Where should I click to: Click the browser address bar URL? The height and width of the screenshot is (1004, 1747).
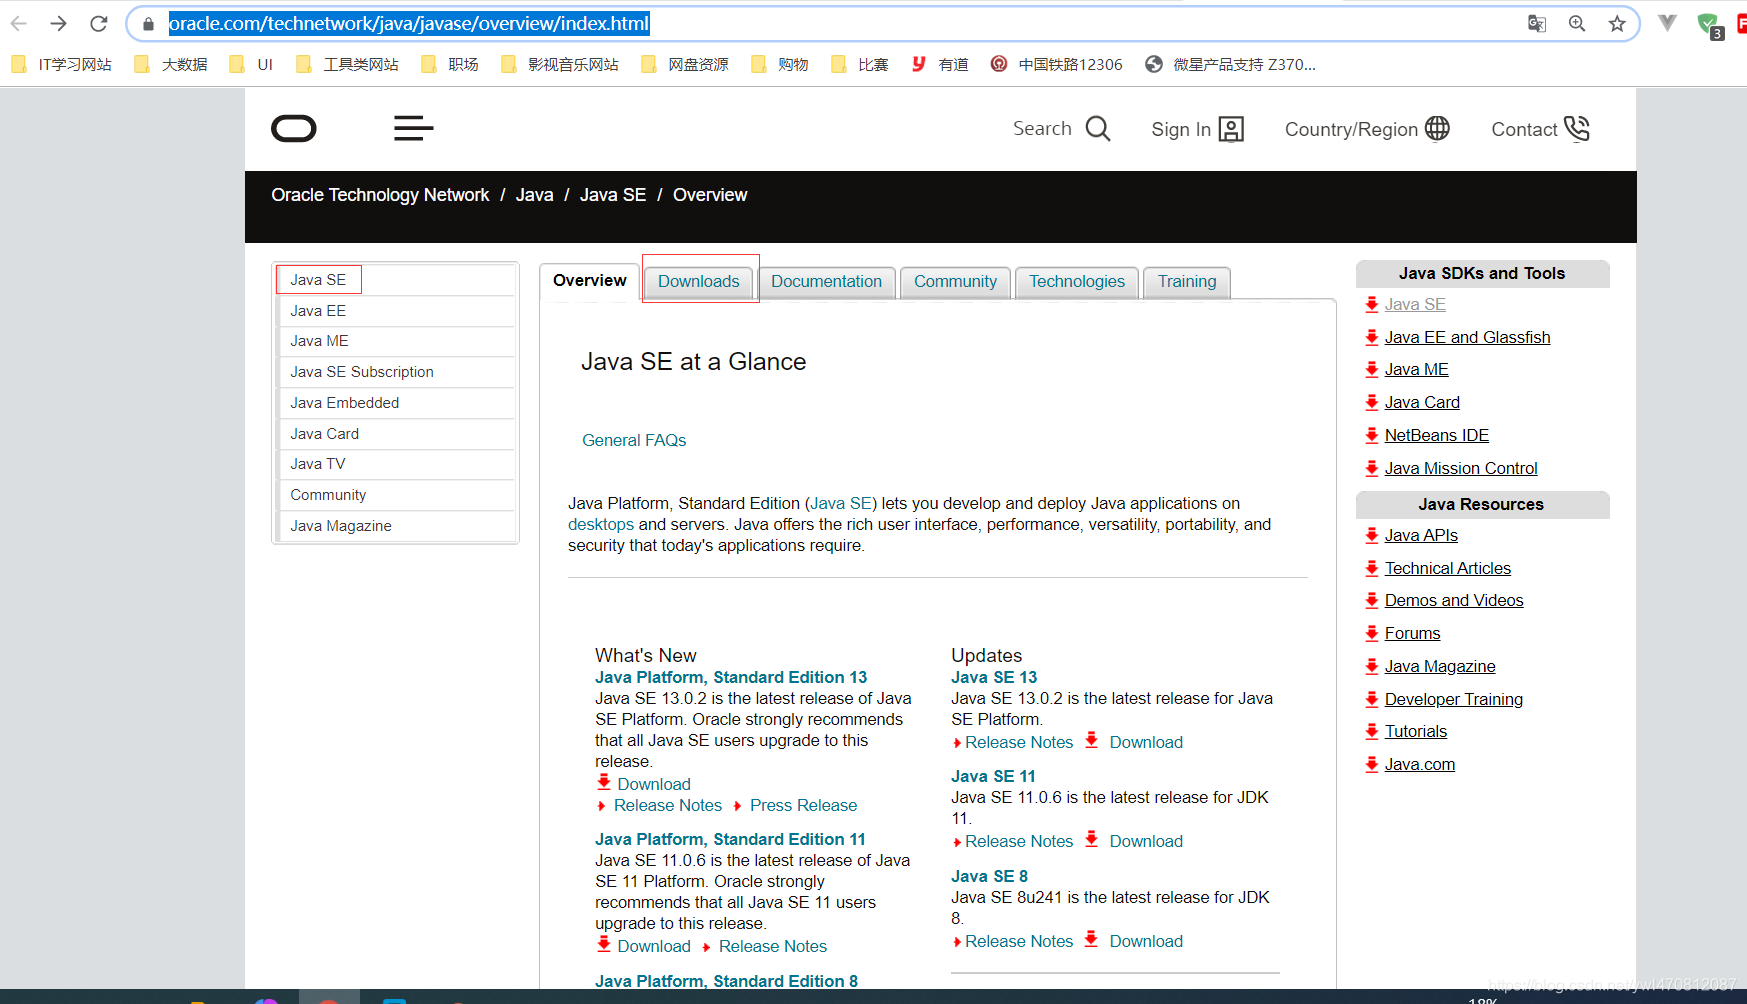click(x=409, y=23)
